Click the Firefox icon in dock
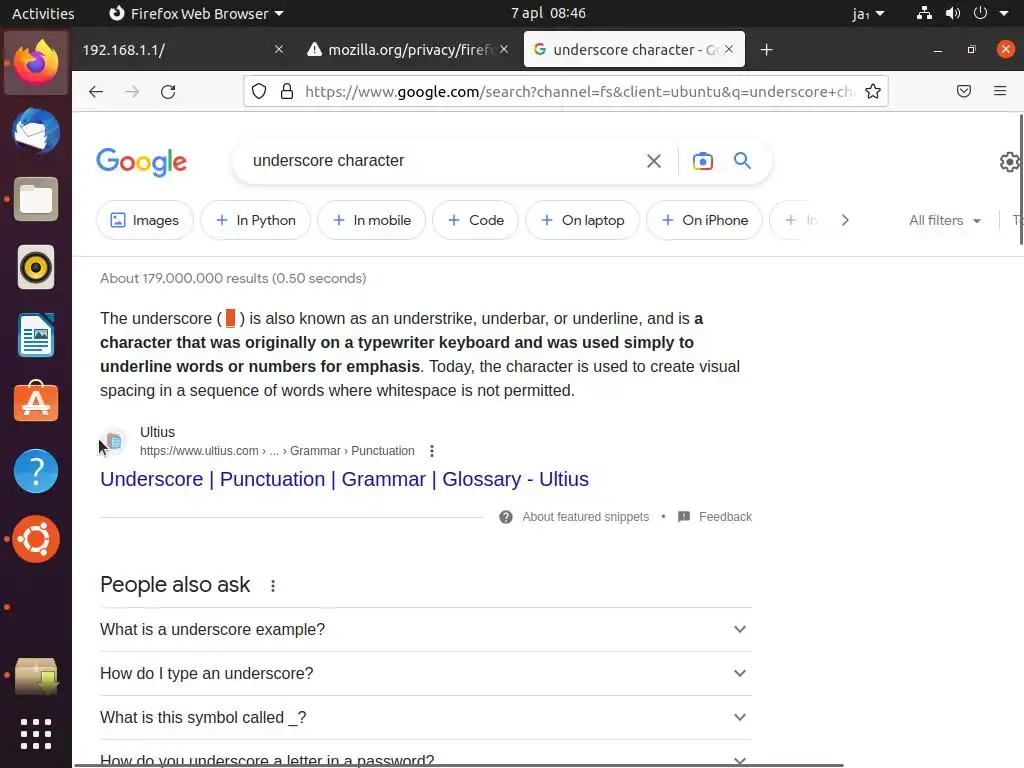The width and height of the screenshot is (1024, 768). 36,63
